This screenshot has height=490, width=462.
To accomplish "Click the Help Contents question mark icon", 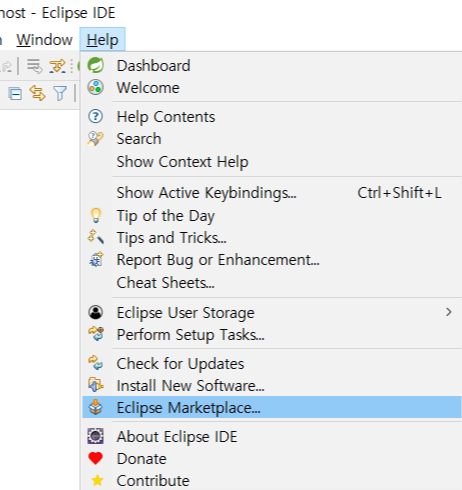I will (96, 116).
